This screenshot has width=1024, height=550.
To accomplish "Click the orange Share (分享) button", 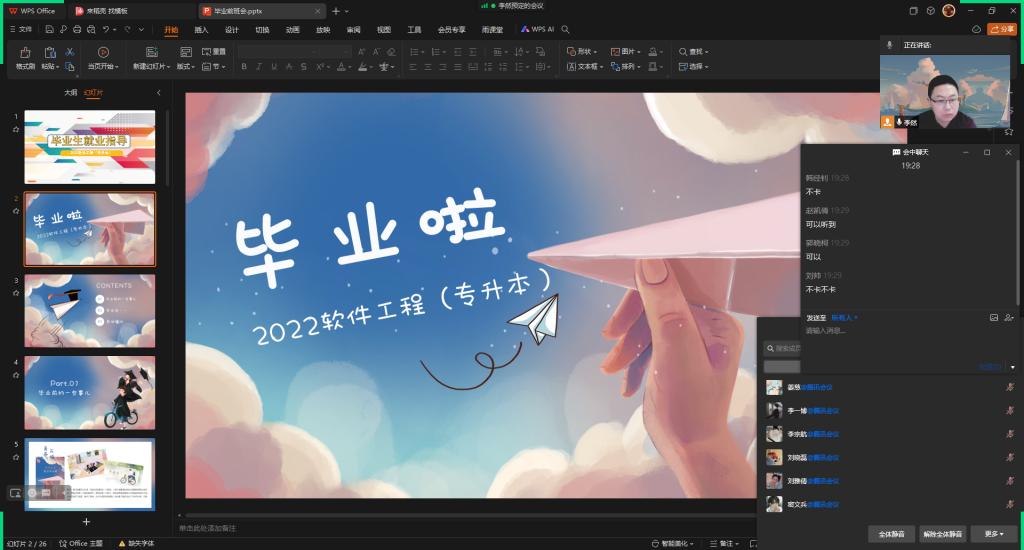I will (x=1002, y=29).
